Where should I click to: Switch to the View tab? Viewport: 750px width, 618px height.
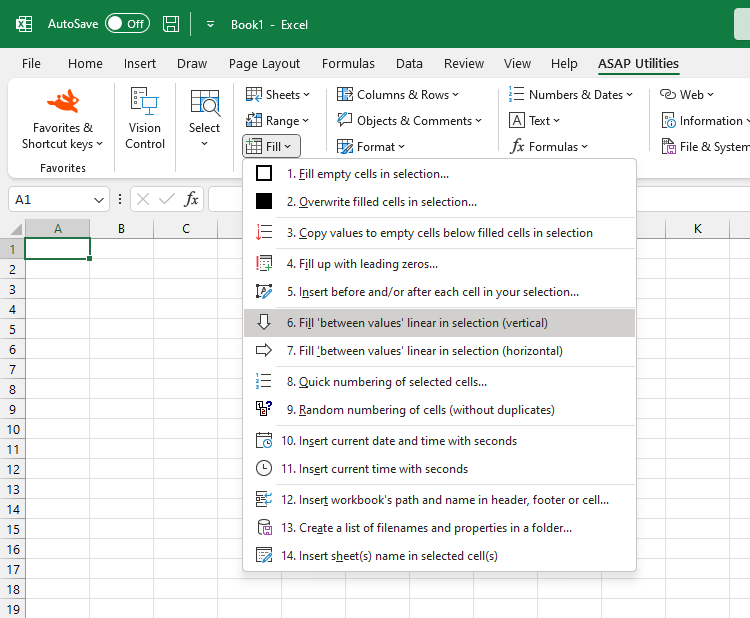coord(517,64)
